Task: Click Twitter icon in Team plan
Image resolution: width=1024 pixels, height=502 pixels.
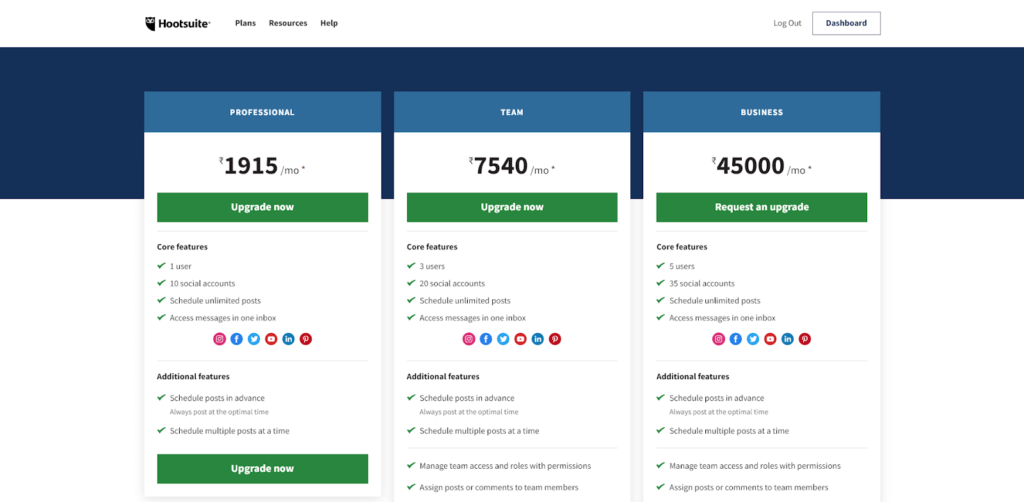Action: click(x=503, y=339)
